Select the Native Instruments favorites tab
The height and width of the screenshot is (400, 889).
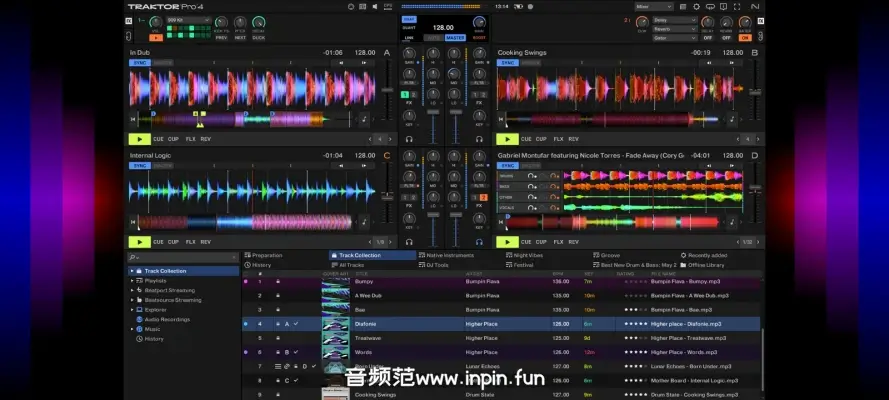point(447,255)
